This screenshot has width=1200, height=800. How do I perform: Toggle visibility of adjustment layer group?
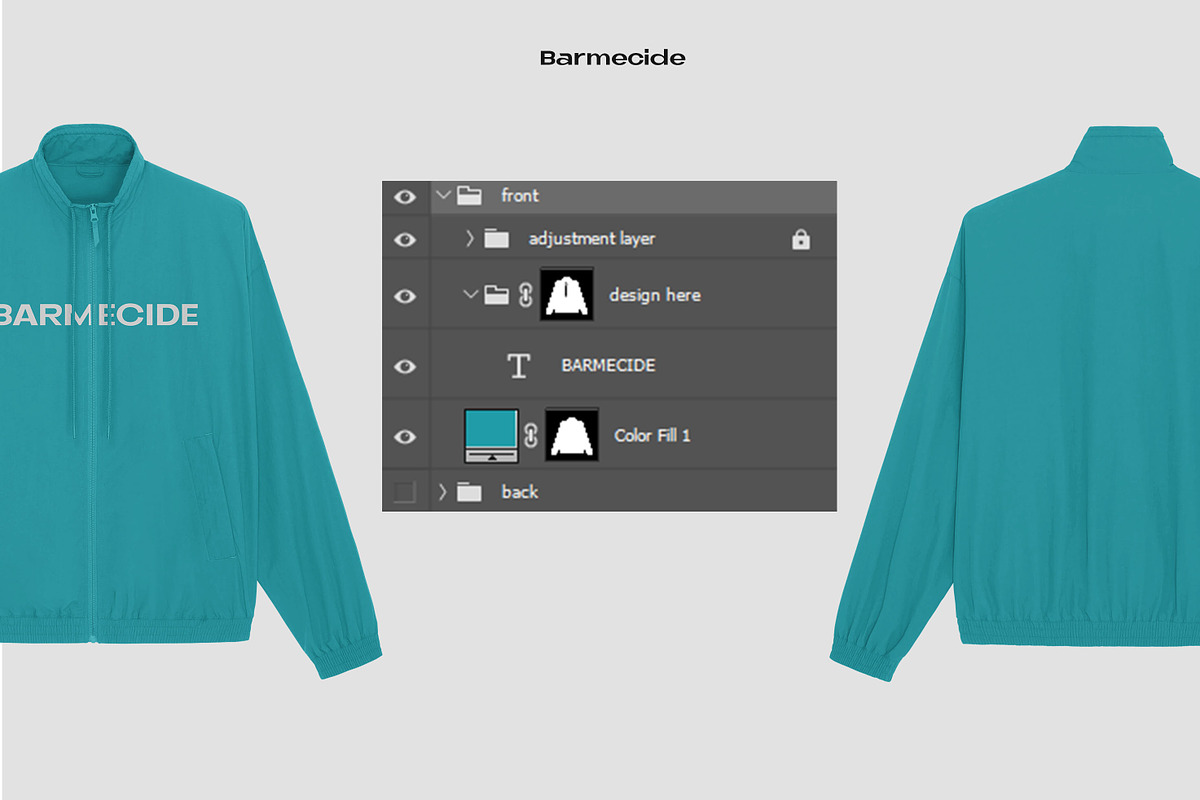point(405,239)
